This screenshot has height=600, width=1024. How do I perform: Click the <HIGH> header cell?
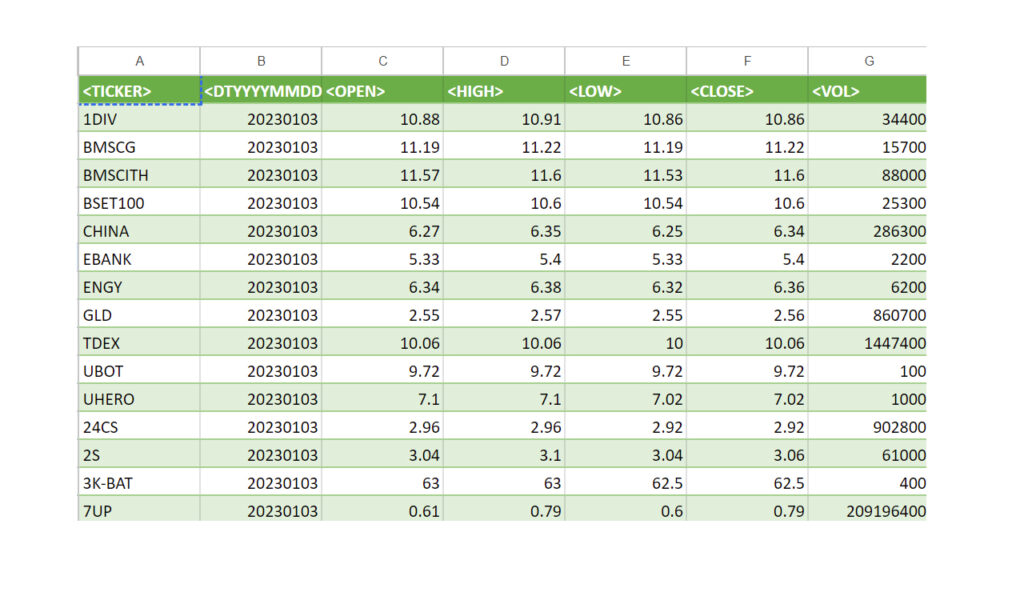(x=504, y=90)
